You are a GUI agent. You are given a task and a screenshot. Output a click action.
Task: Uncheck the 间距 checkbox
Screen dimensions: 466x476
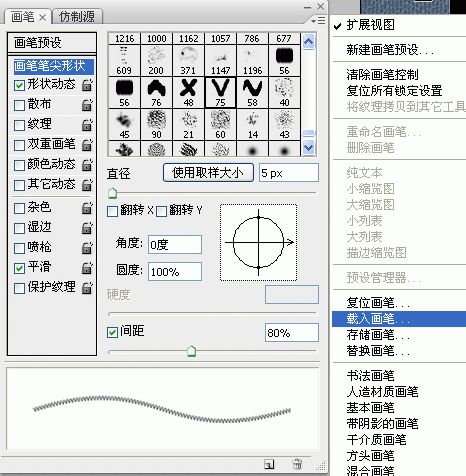(112, 332)
